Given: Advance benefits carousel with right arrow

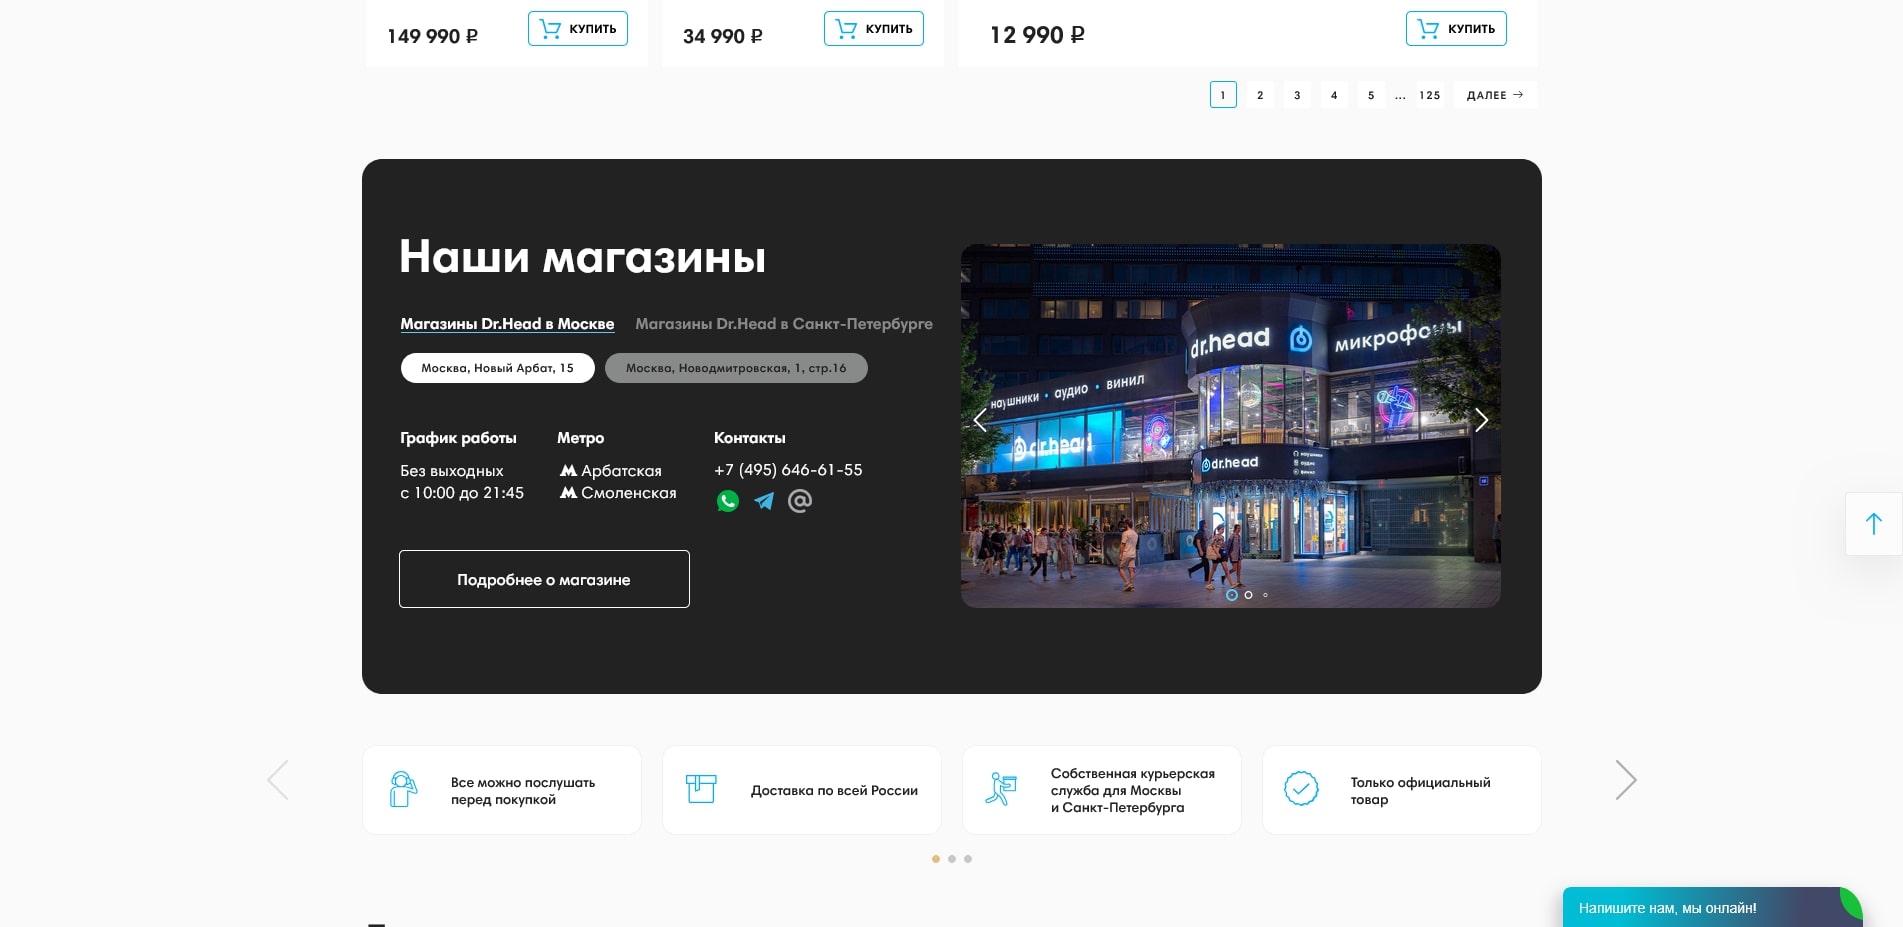Looking at the screenshot, I should click(x=1625, y=780).
